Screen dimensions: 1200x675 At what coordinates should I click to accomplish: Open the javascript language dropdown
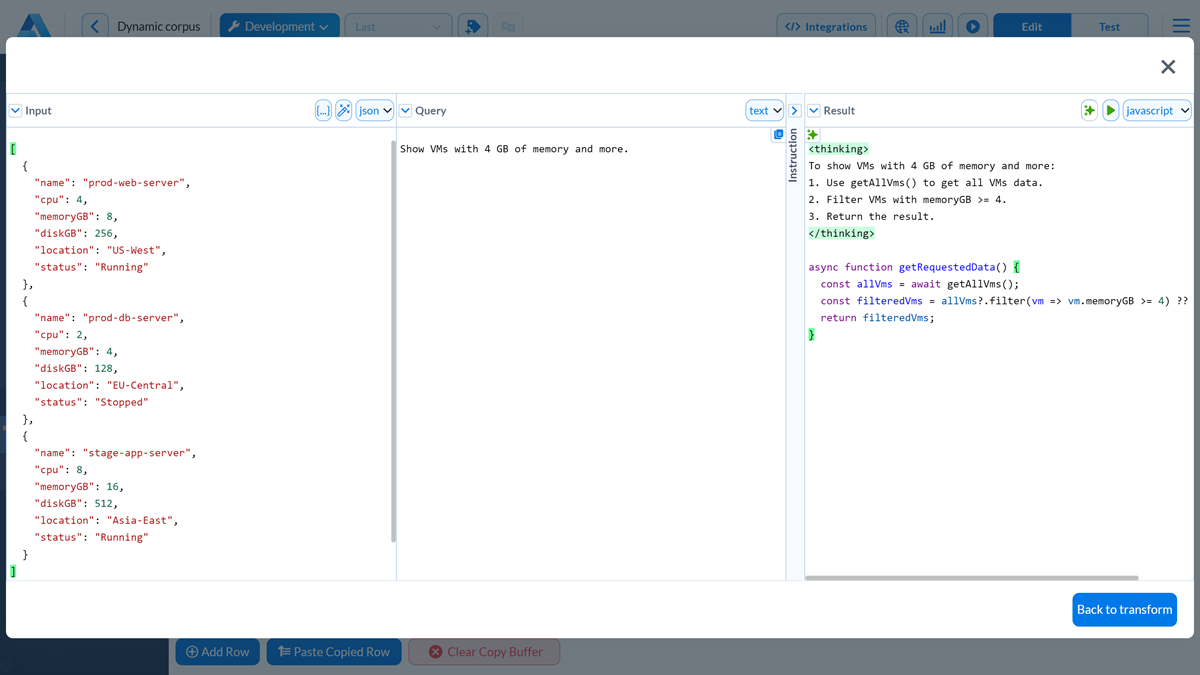1157,111
